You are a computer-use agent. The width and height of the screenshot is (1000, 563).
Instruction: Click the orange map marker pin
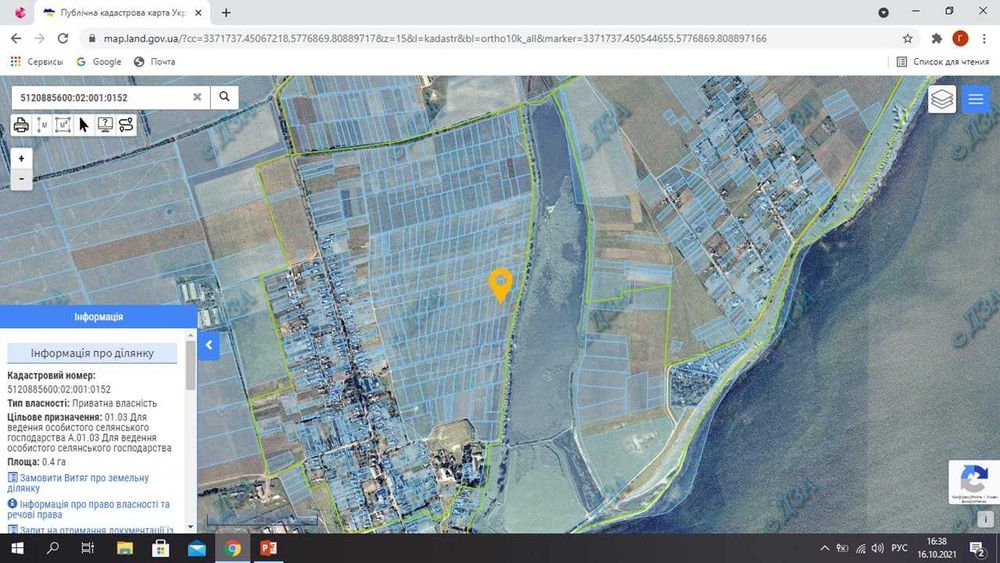[501, 285]
